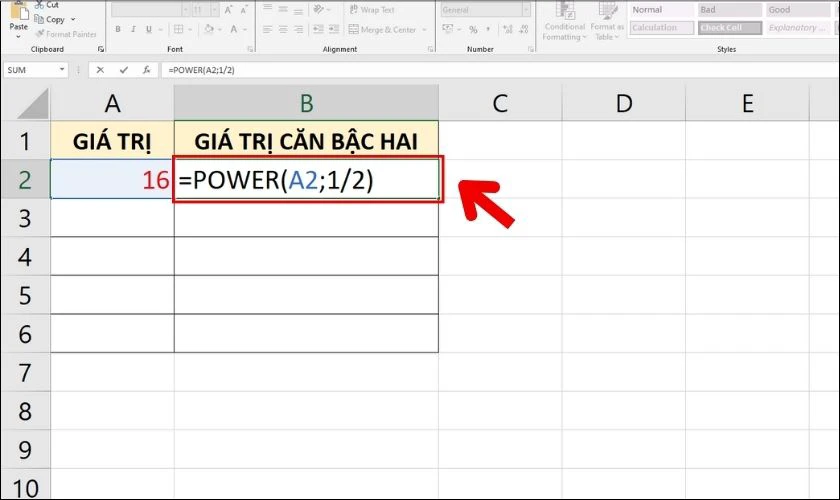The image size is (840, 500).
Task: Click the Decrease Decimal icon
Action: click(x=524, y=29)
